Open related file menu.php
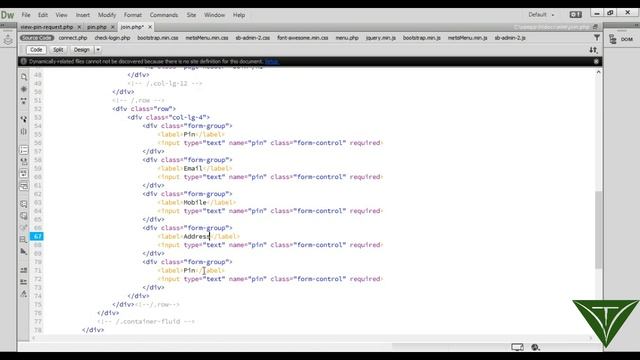Viewport: 640px width, 360px height. click(x=347, y=38)
